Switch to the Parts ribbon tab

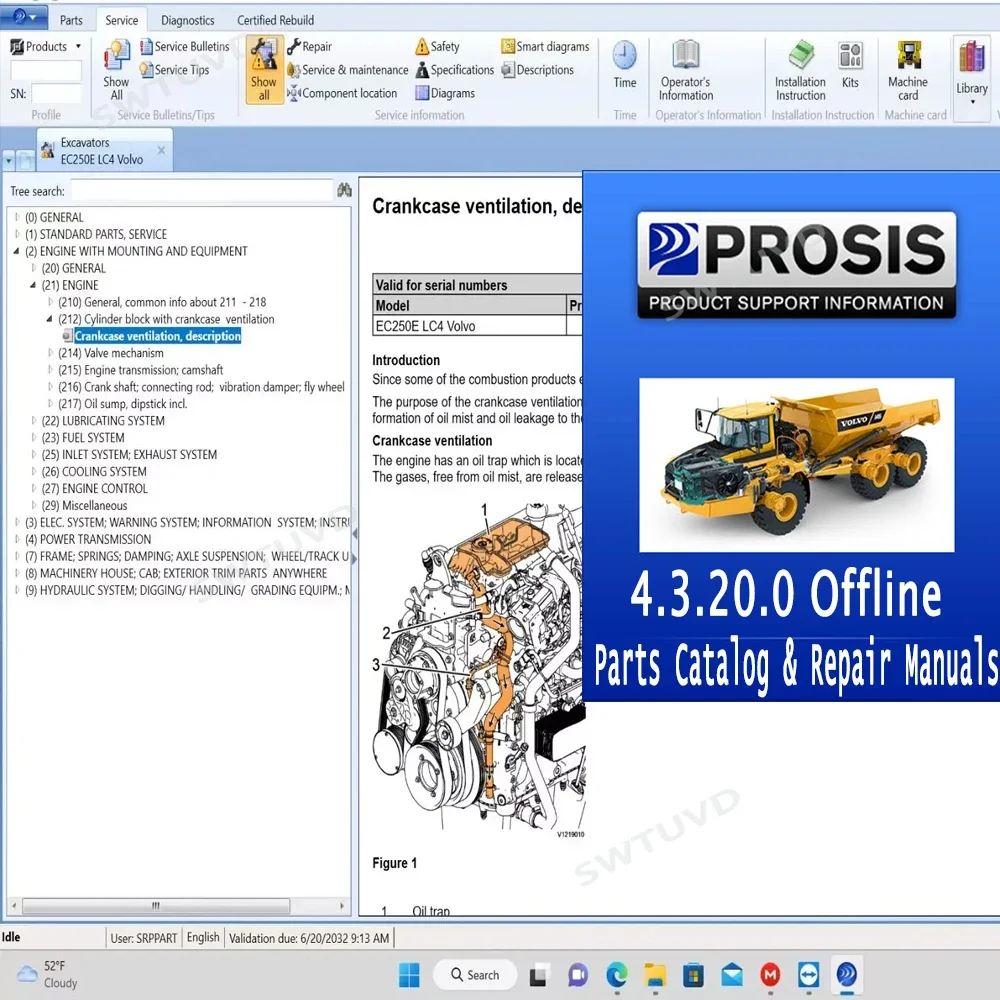[71, 20]
